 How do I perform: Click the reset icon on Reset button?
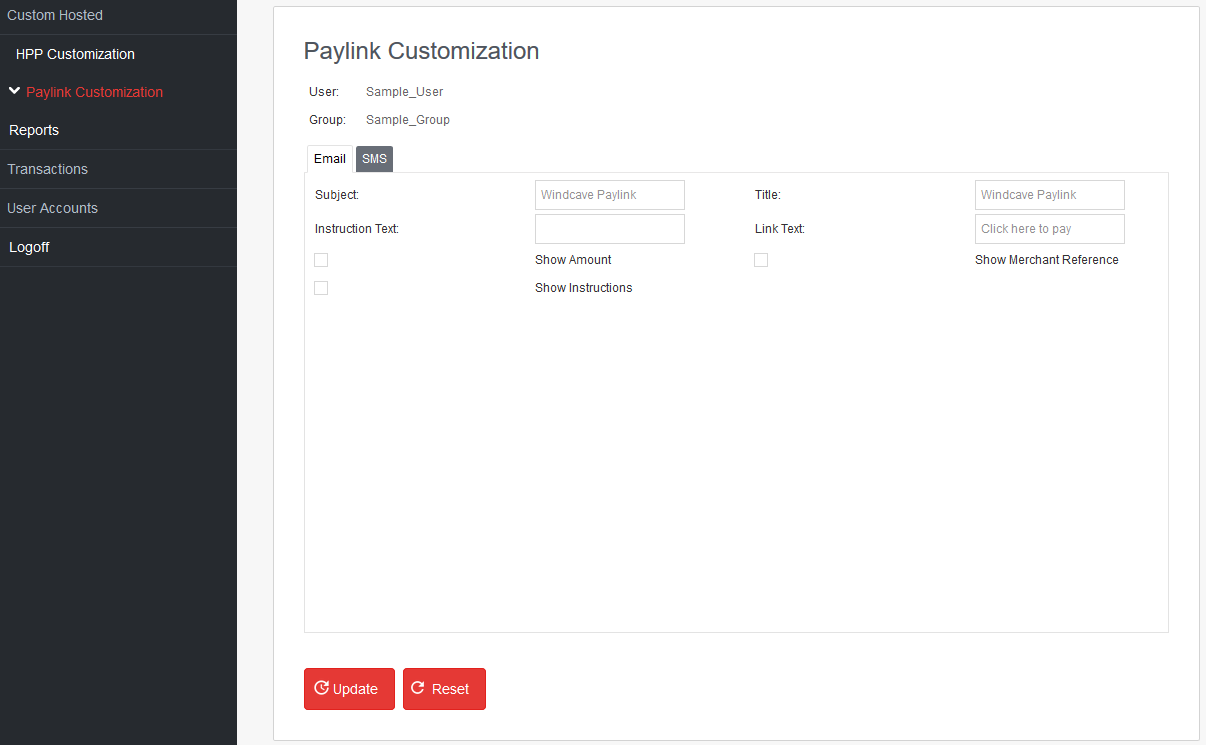(x=418, y=688)
